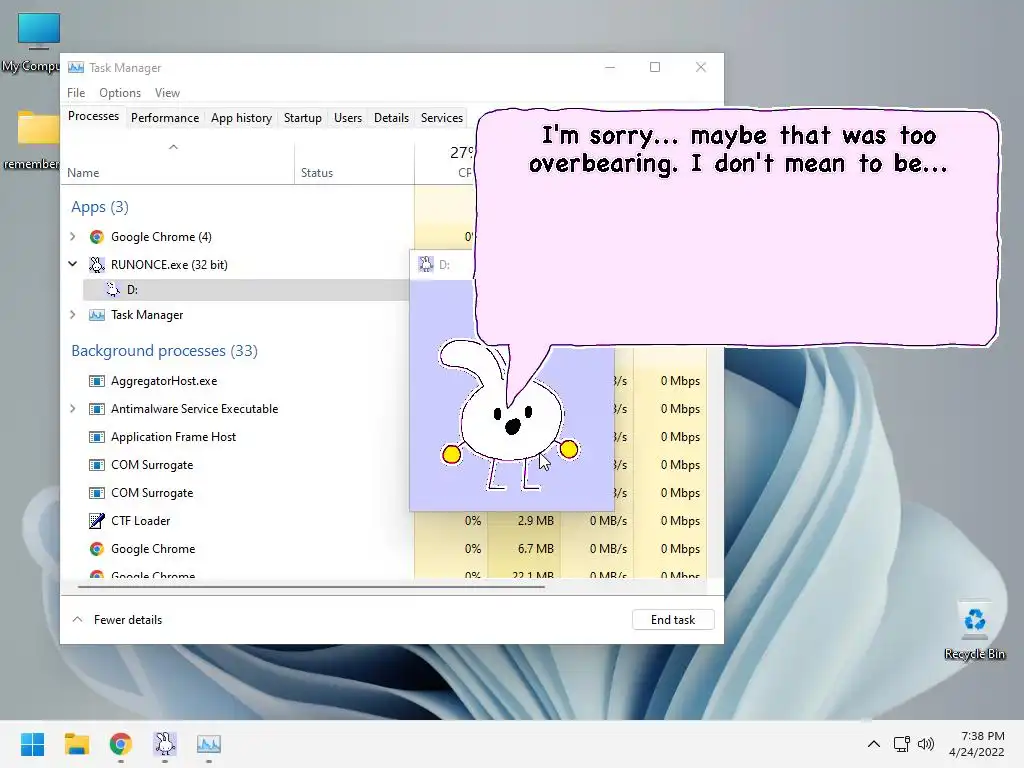The image size is (1024, 768).
Task: Click 0 Mbps network value for AggregatorHost.exe
Action: (x=680, y=381)
